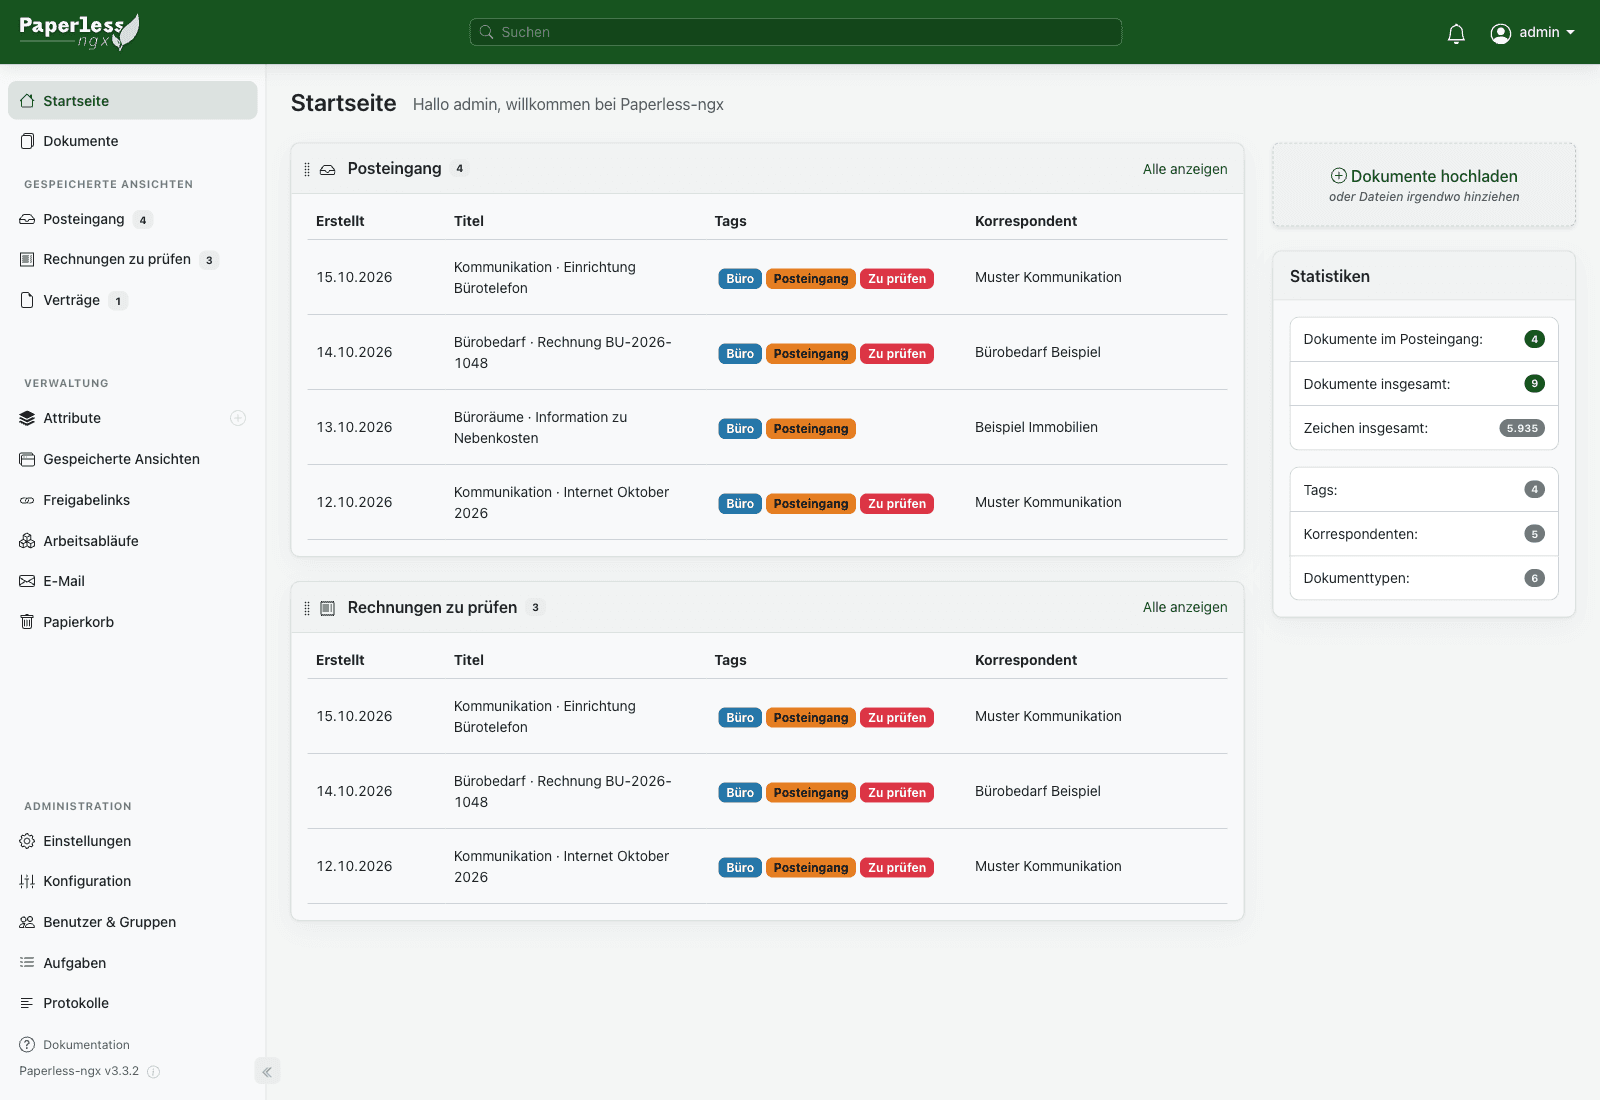1600x1100 pixels.
Task: Open the admin user dropdown
Action: click(x=1532, y=33)
